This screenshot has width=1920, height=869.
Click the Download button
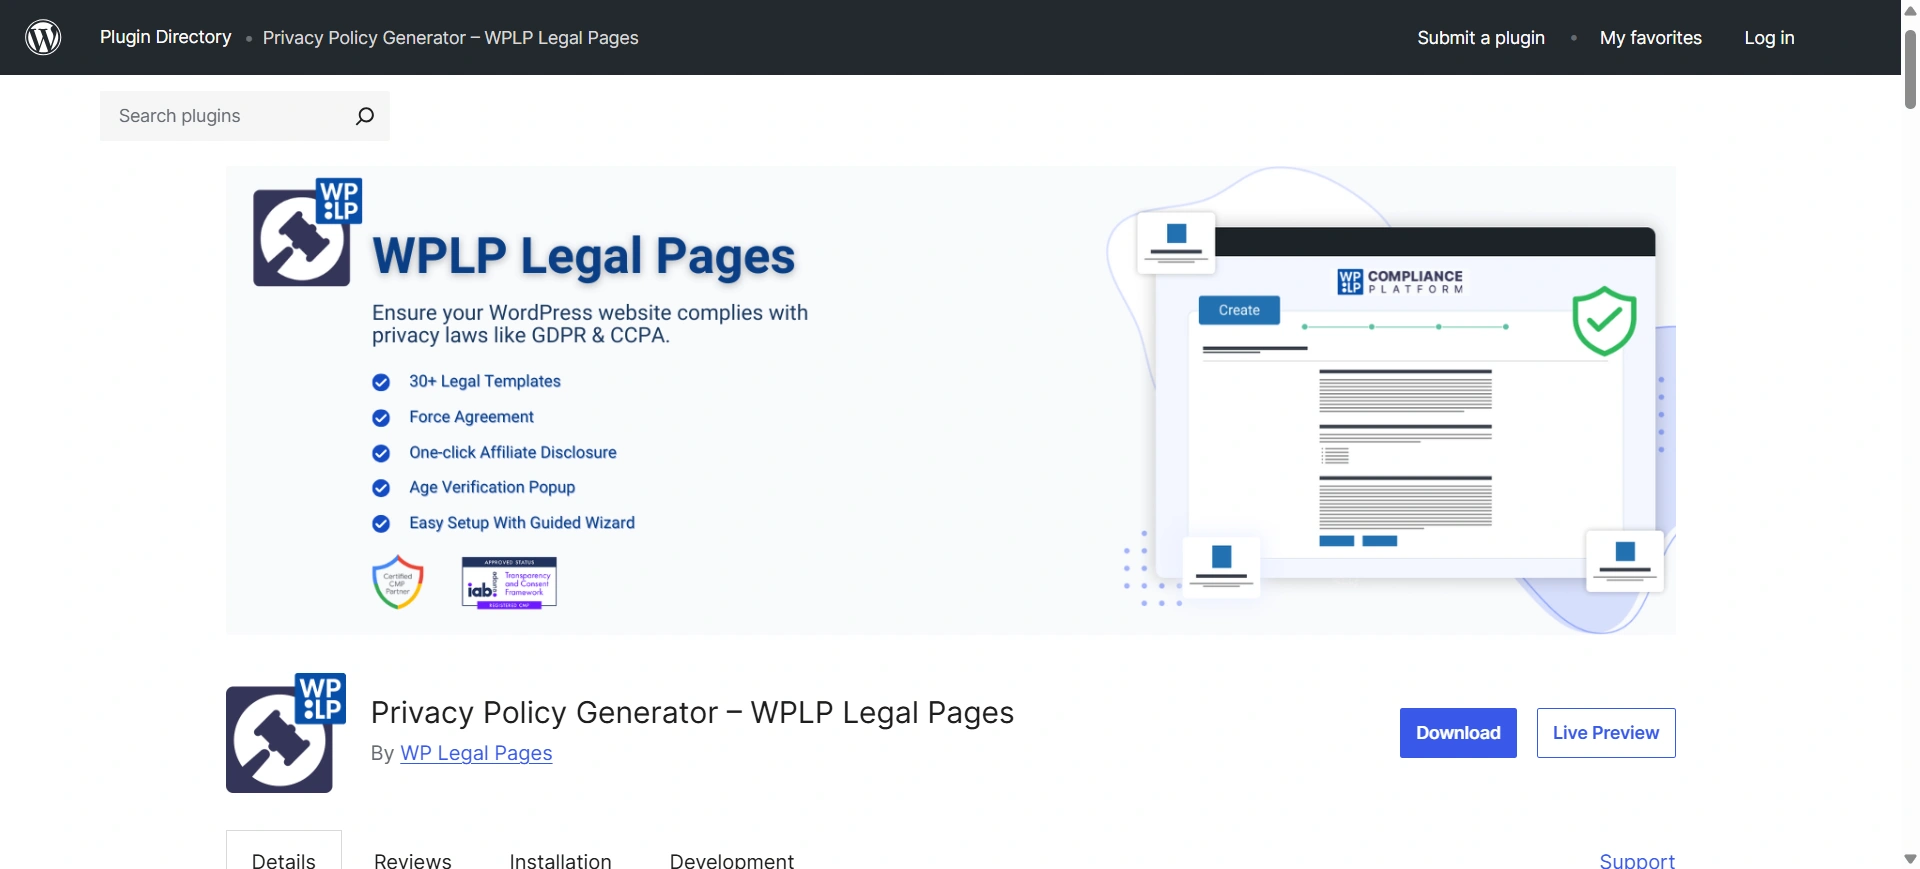tap(1458, 733)
